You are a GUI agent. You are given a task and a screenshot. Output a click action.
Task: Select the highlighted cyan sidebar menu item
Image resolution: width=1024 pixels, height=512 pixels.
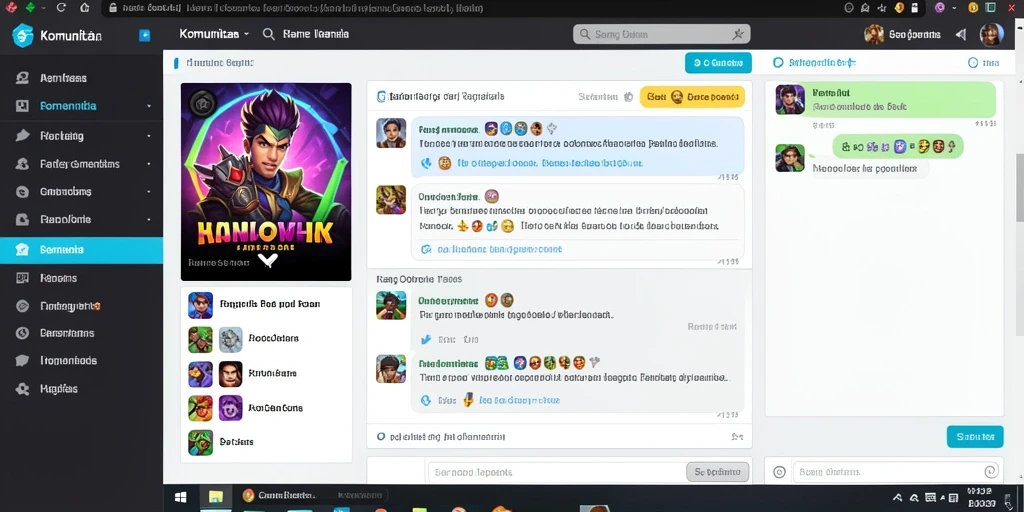tap(81, 250)
